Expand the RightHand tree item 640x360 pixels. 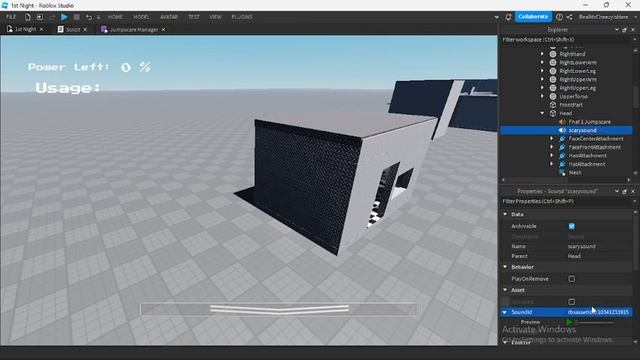click(542, 54)
